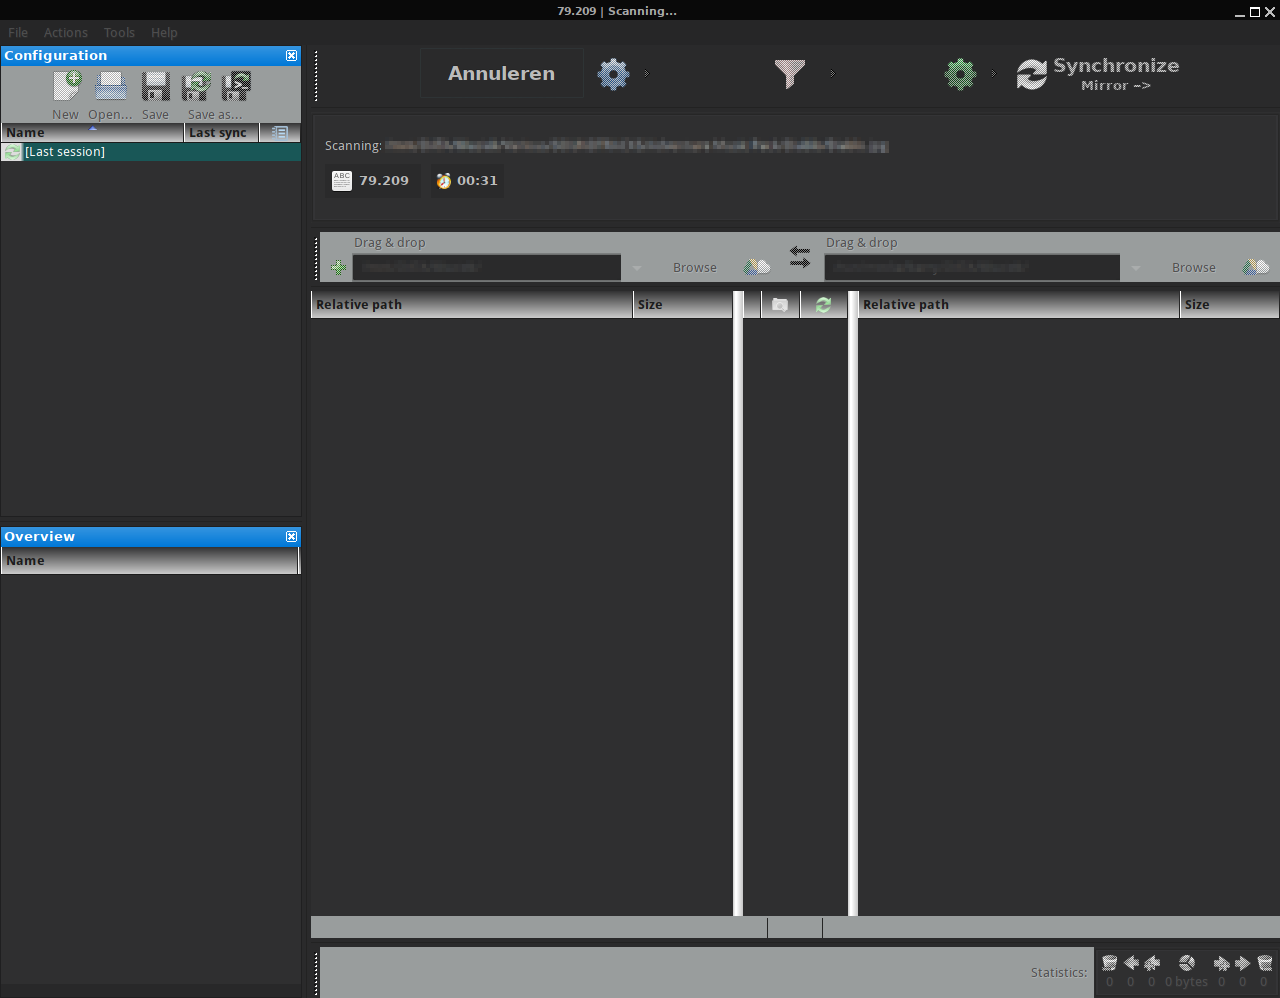Expand sync variant arrow next to green gear
Image resolution: width=1280 pixels, height=998 pixels.
tap(993, 73)
